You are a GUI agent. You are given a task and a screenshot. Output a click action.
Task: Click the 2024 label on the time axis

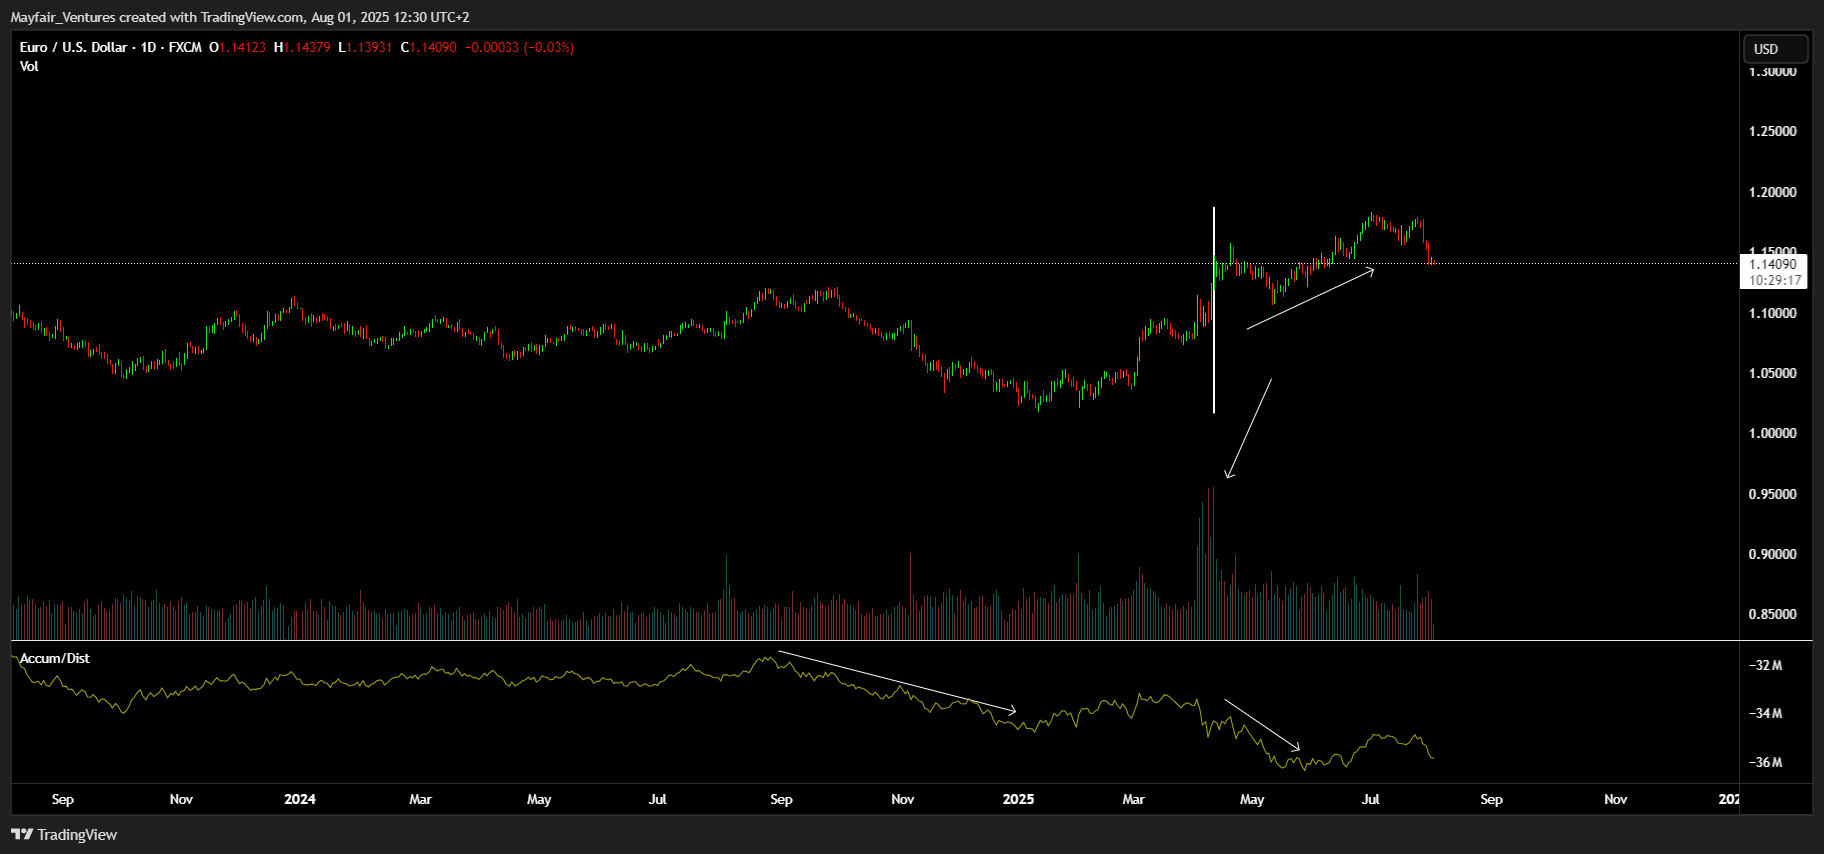pos(299,799)
